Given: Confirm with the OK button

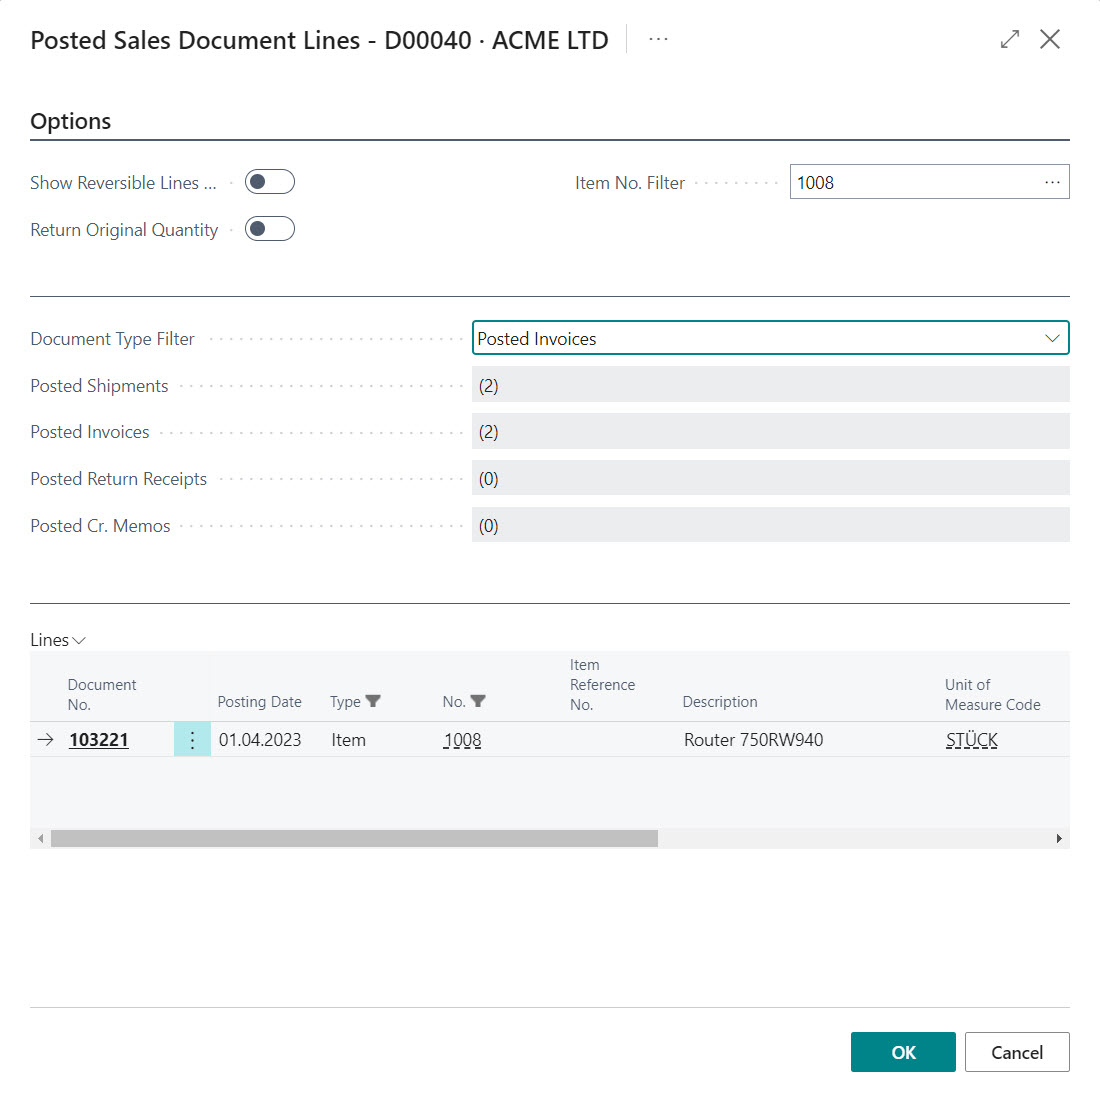Looking at the screenshot, I should (x=903, y=1052).
